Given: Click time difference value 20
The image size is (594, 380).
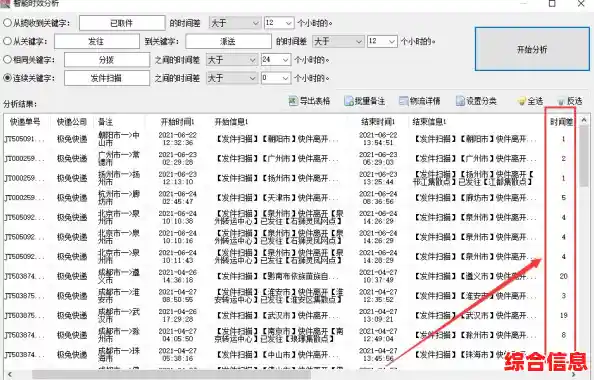Looking at the screenshot, I should [564, 276].
